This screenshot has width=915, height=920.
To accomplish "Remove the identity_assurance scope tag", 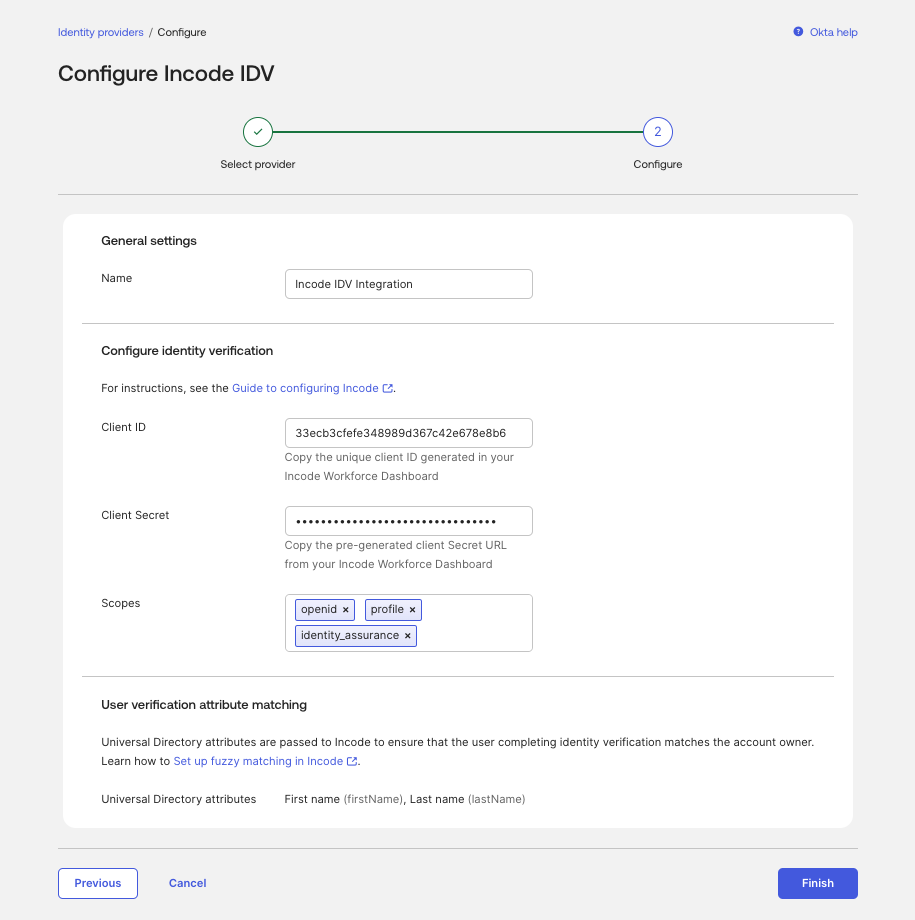I will click(x=407, y=635).
